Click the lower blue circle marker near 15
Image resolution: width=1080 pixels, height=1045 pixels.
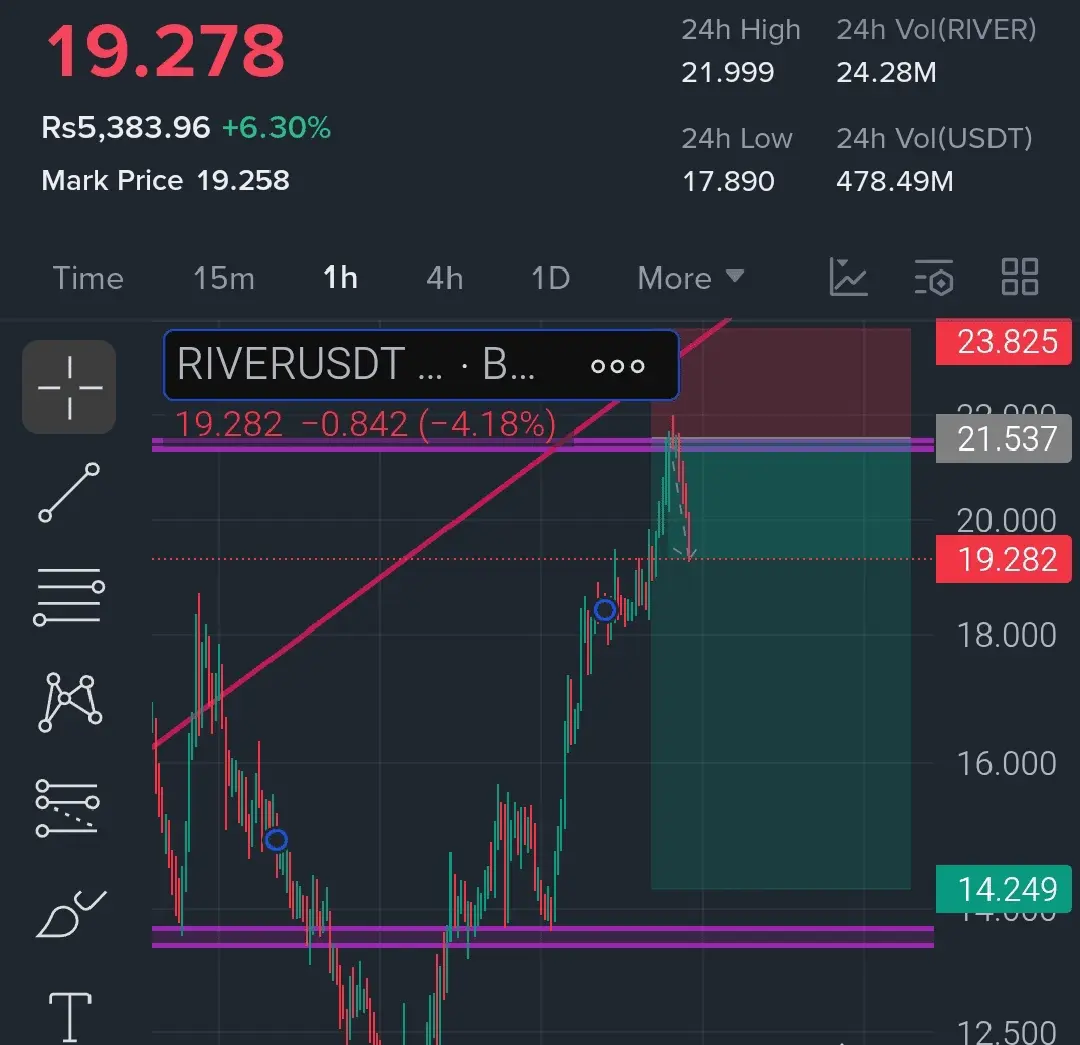pos(276,840)
